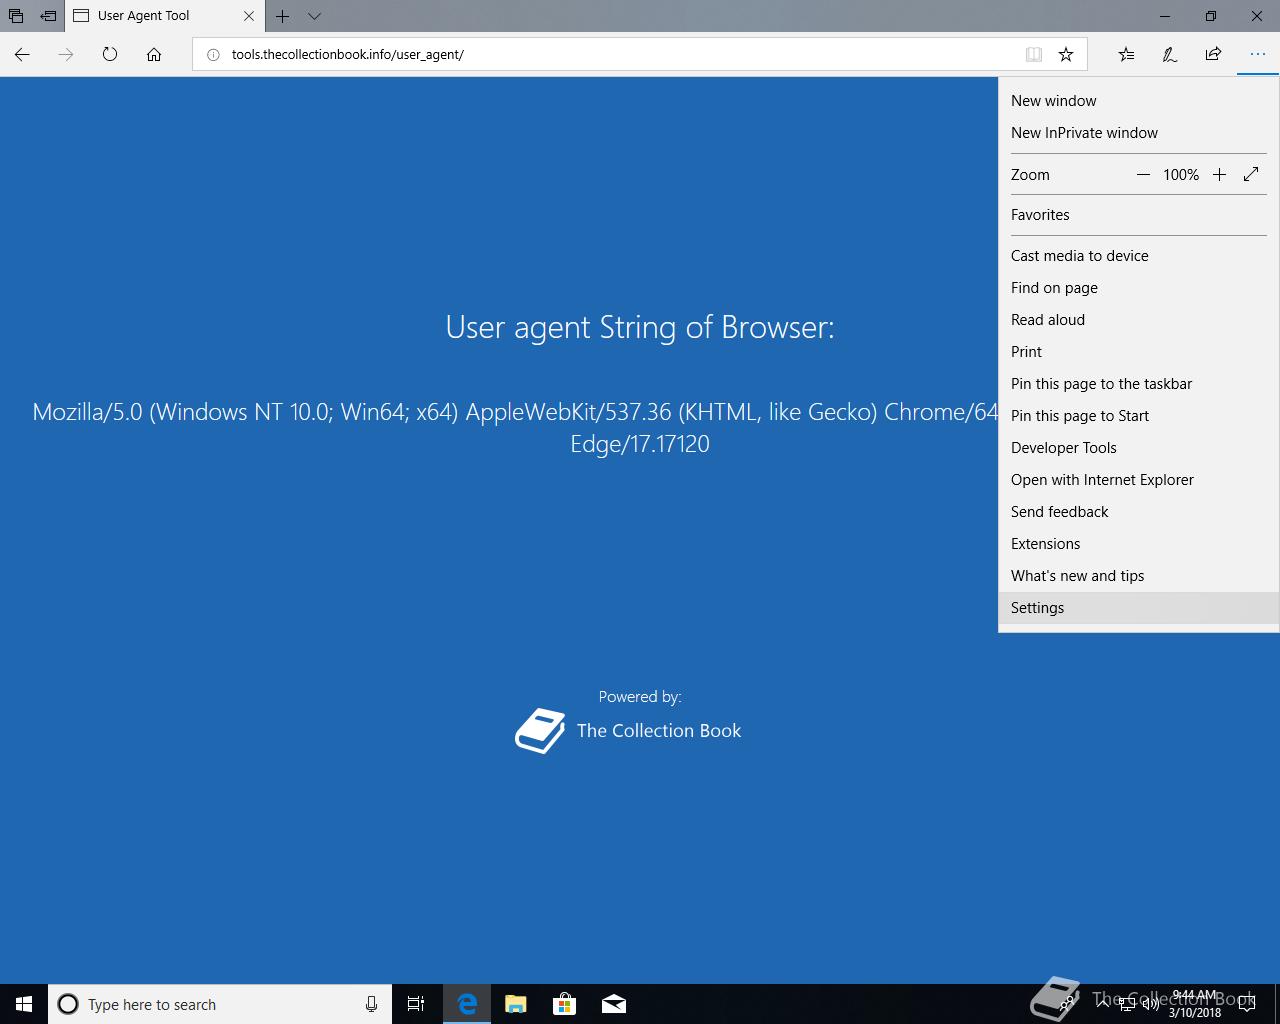Open Microsoft Store from the taskbar

(565, 1003)
